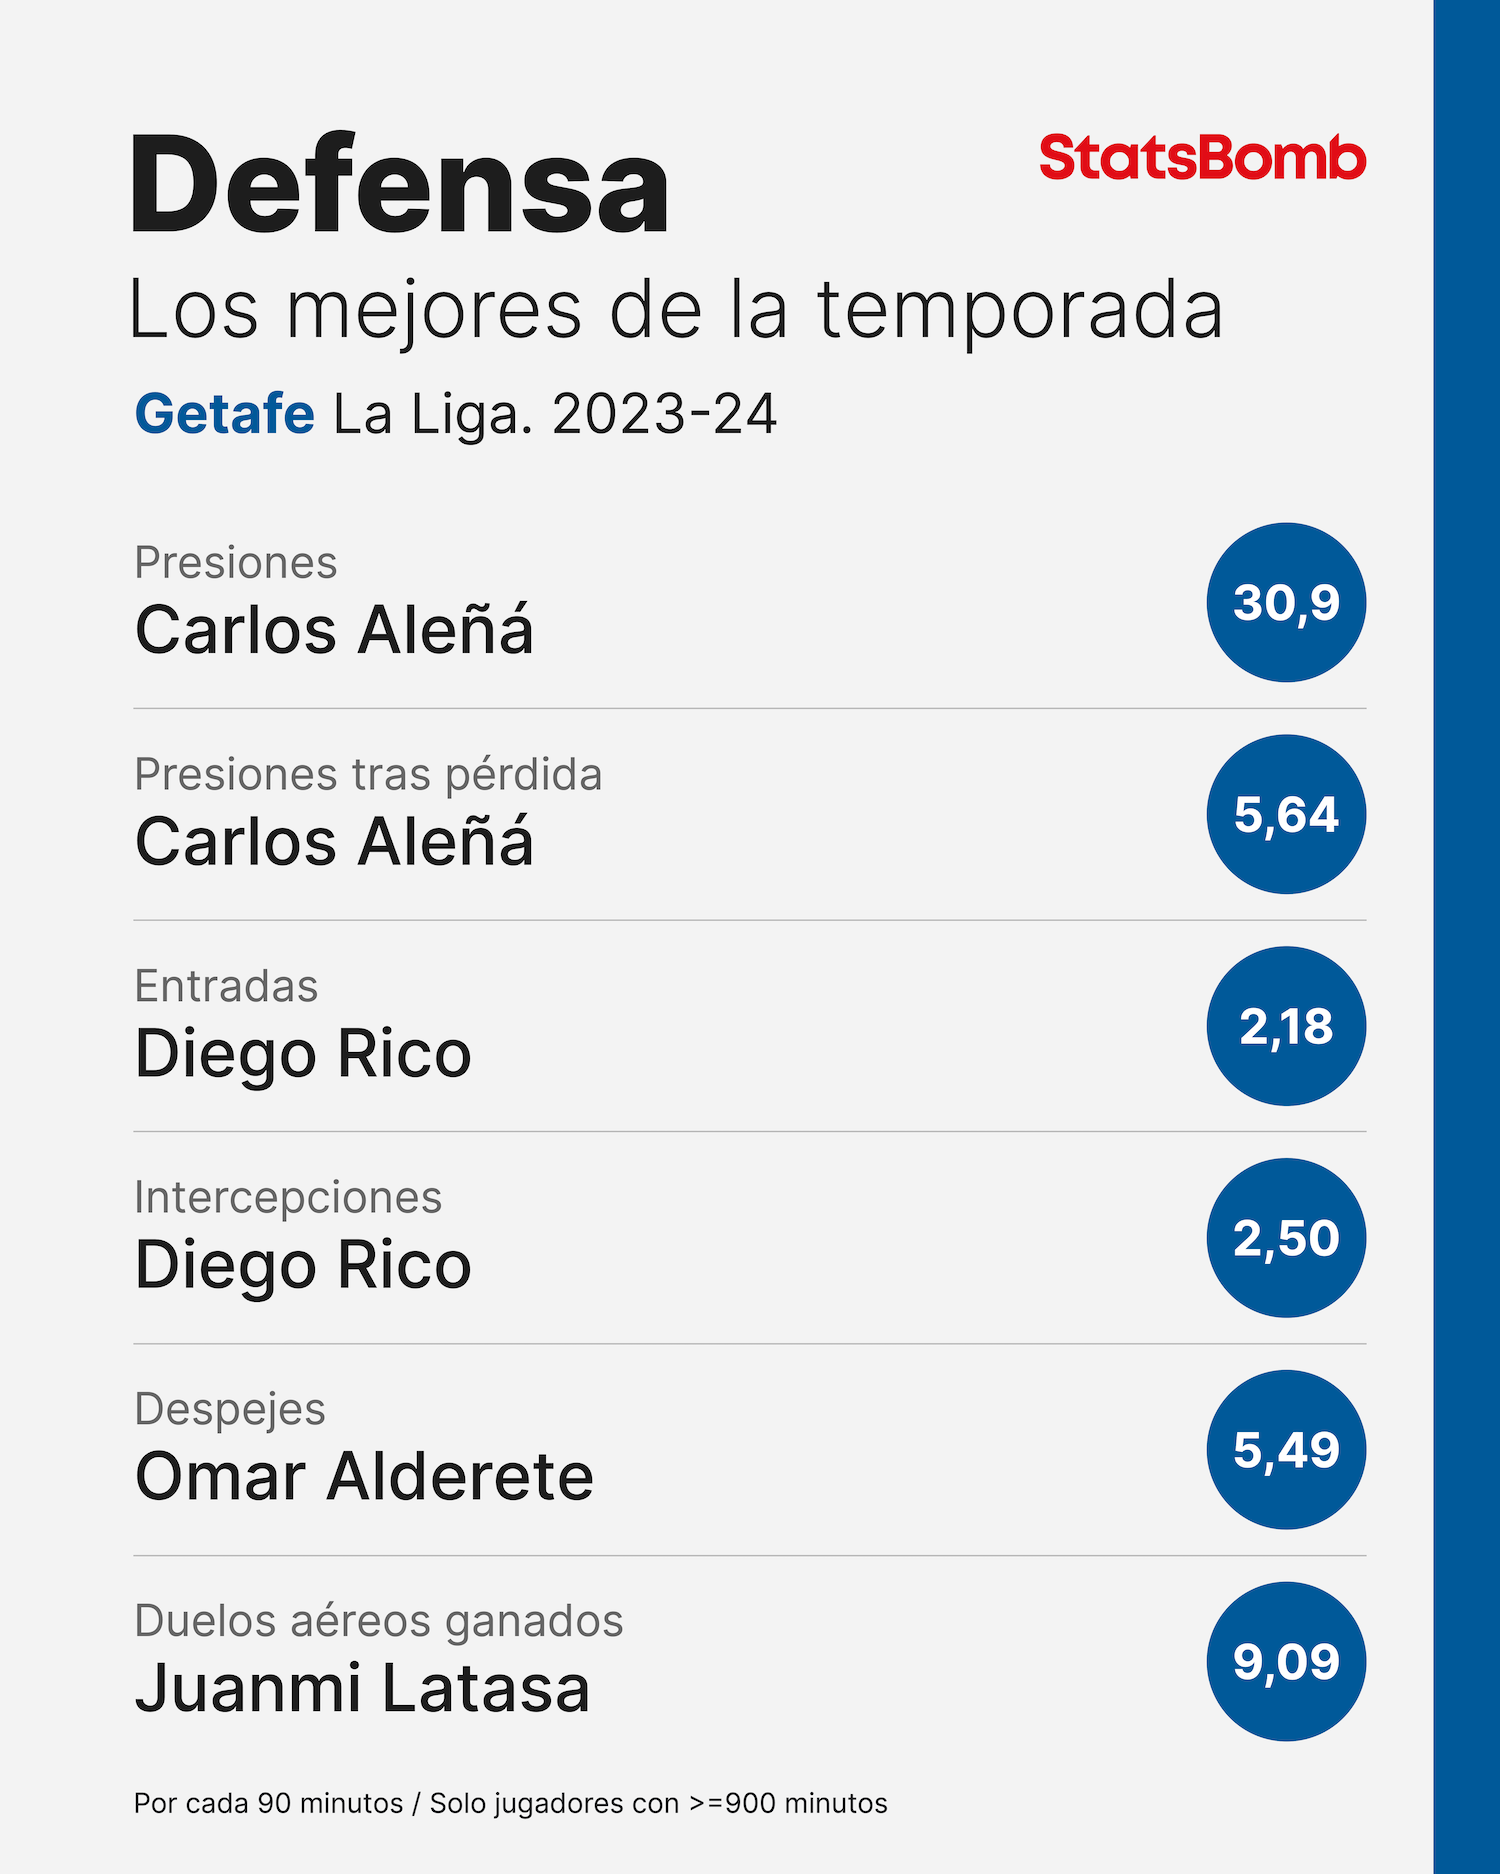
Task: Click the 9,09 aerial duels circle
Action: pos(1286,1662)
